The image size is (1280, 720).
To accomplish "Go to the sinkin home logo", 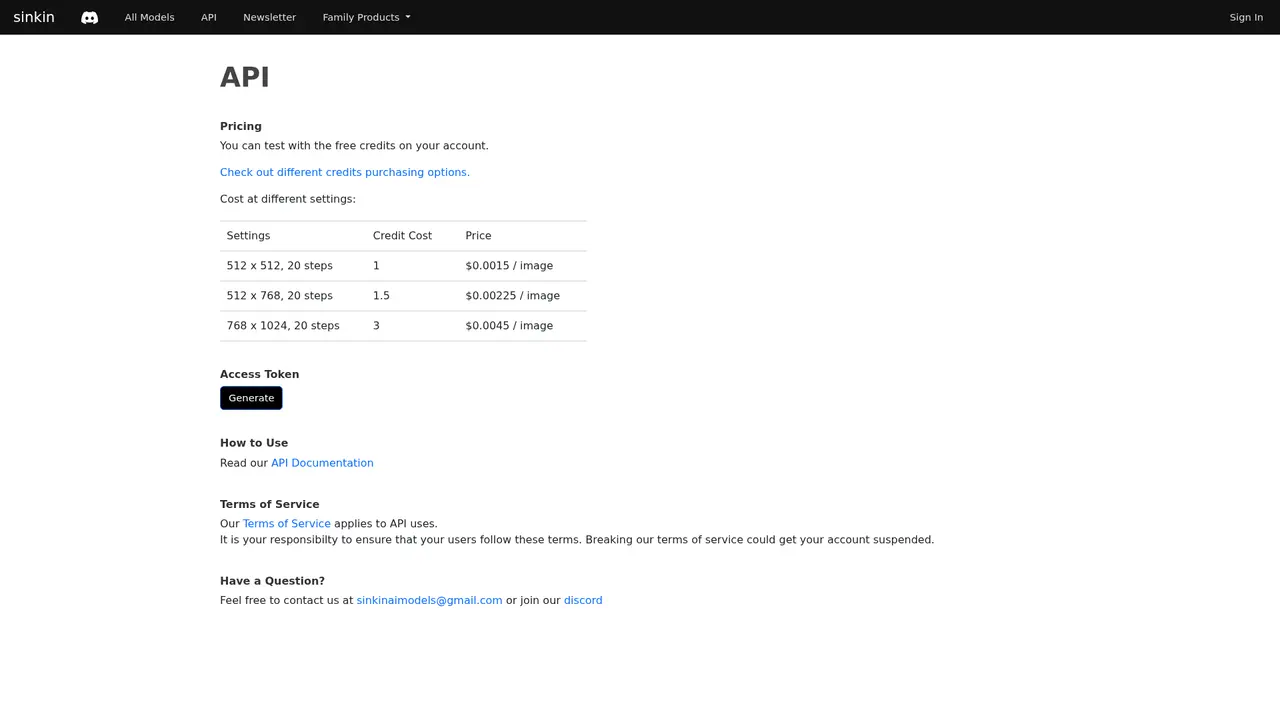I will (34, 17).
